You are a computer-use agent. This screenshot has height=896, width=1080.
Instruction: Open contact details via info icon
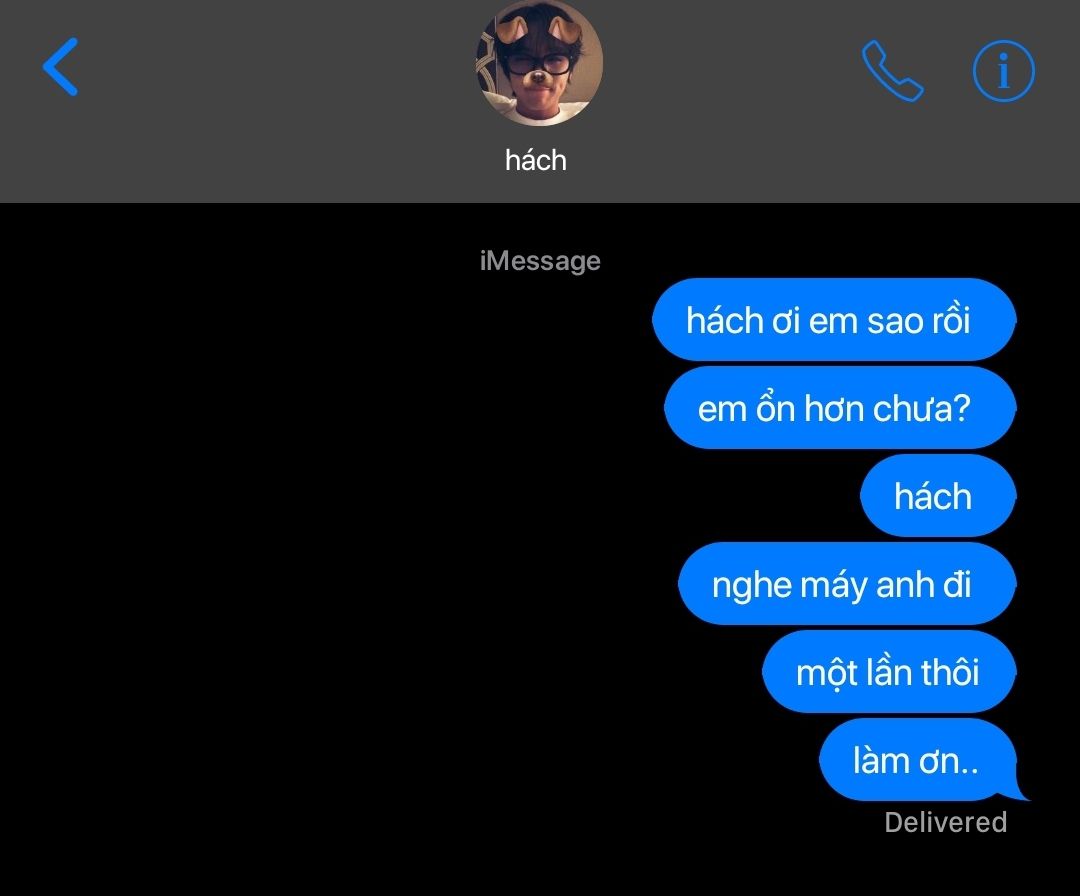pyautogui.click(x=1003, y=71)
